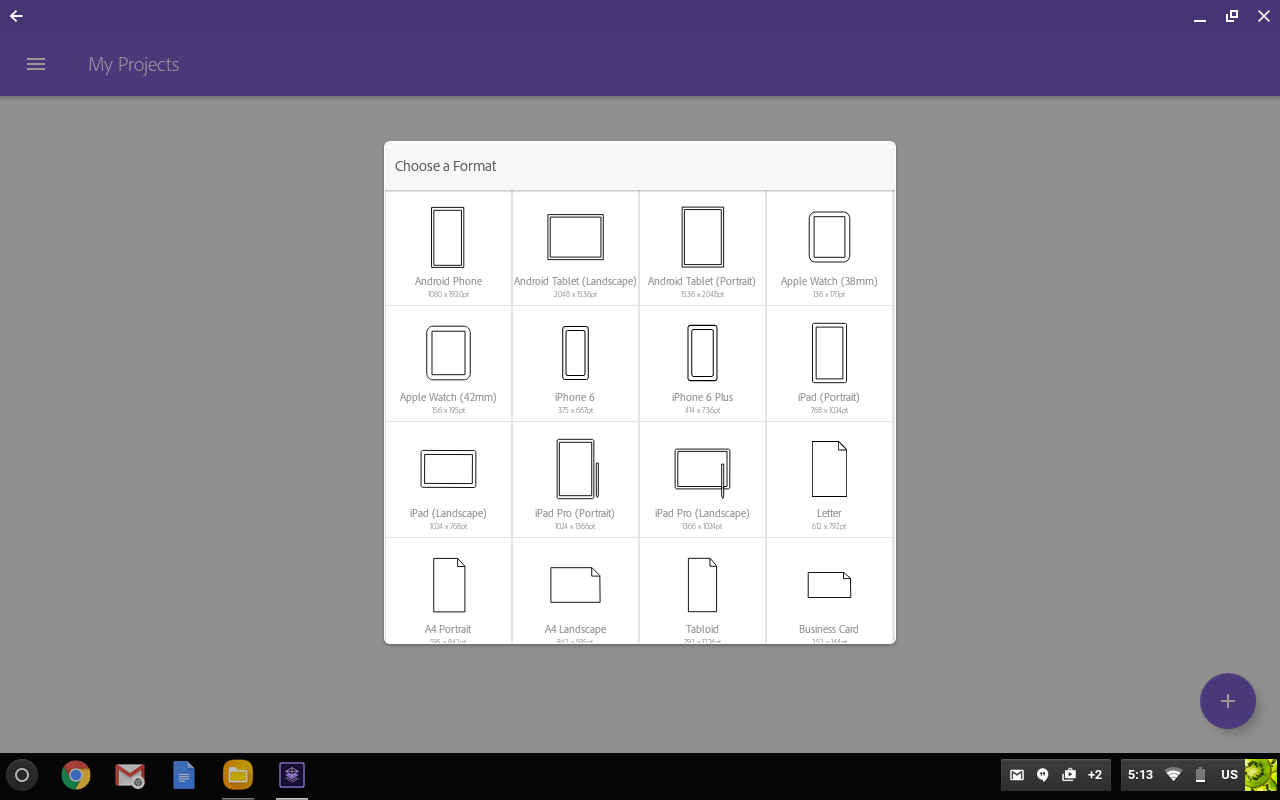Select the iPhone 6 format
Screen dimensions: 1280x800
coord(575,353)
